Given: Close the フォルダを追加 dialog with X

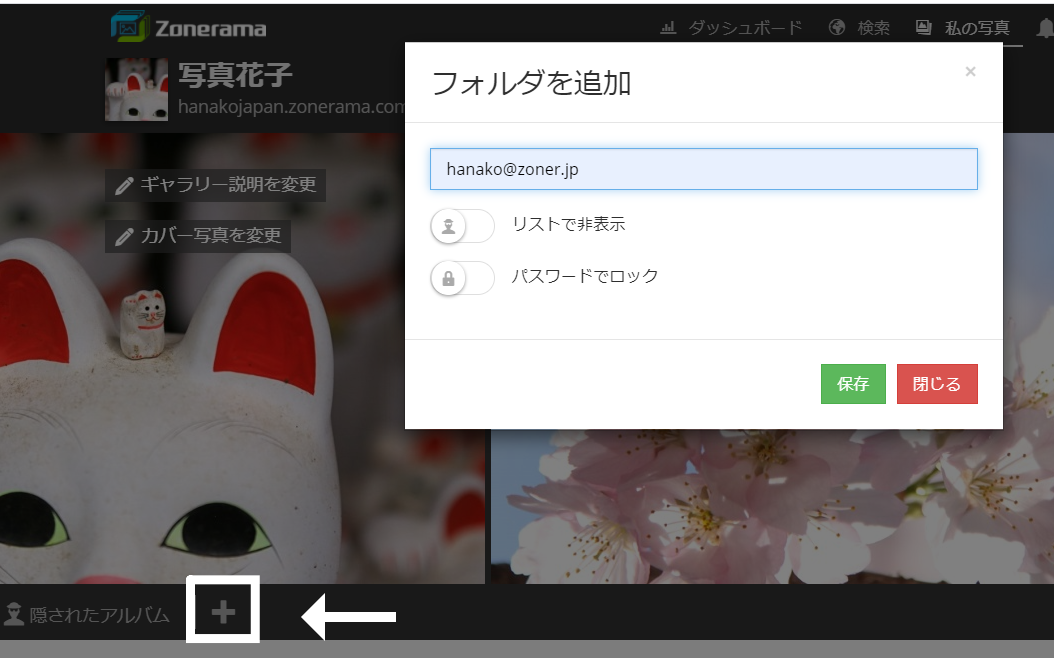Looking at the screenshot, I should (x=970, y=71).
